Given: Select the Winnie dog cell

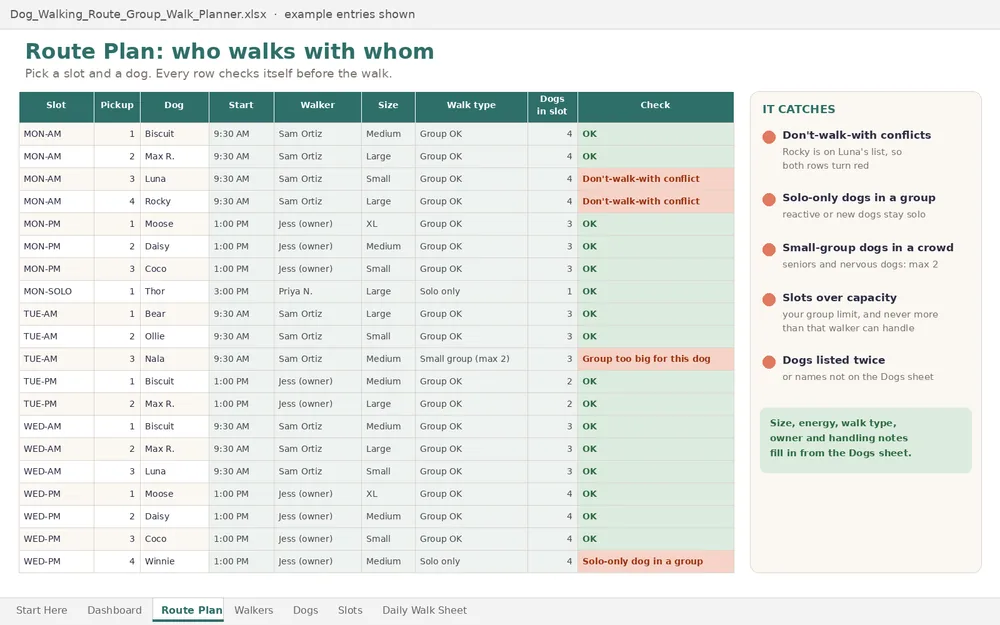Looking at the screenshot, I should 174,561.
